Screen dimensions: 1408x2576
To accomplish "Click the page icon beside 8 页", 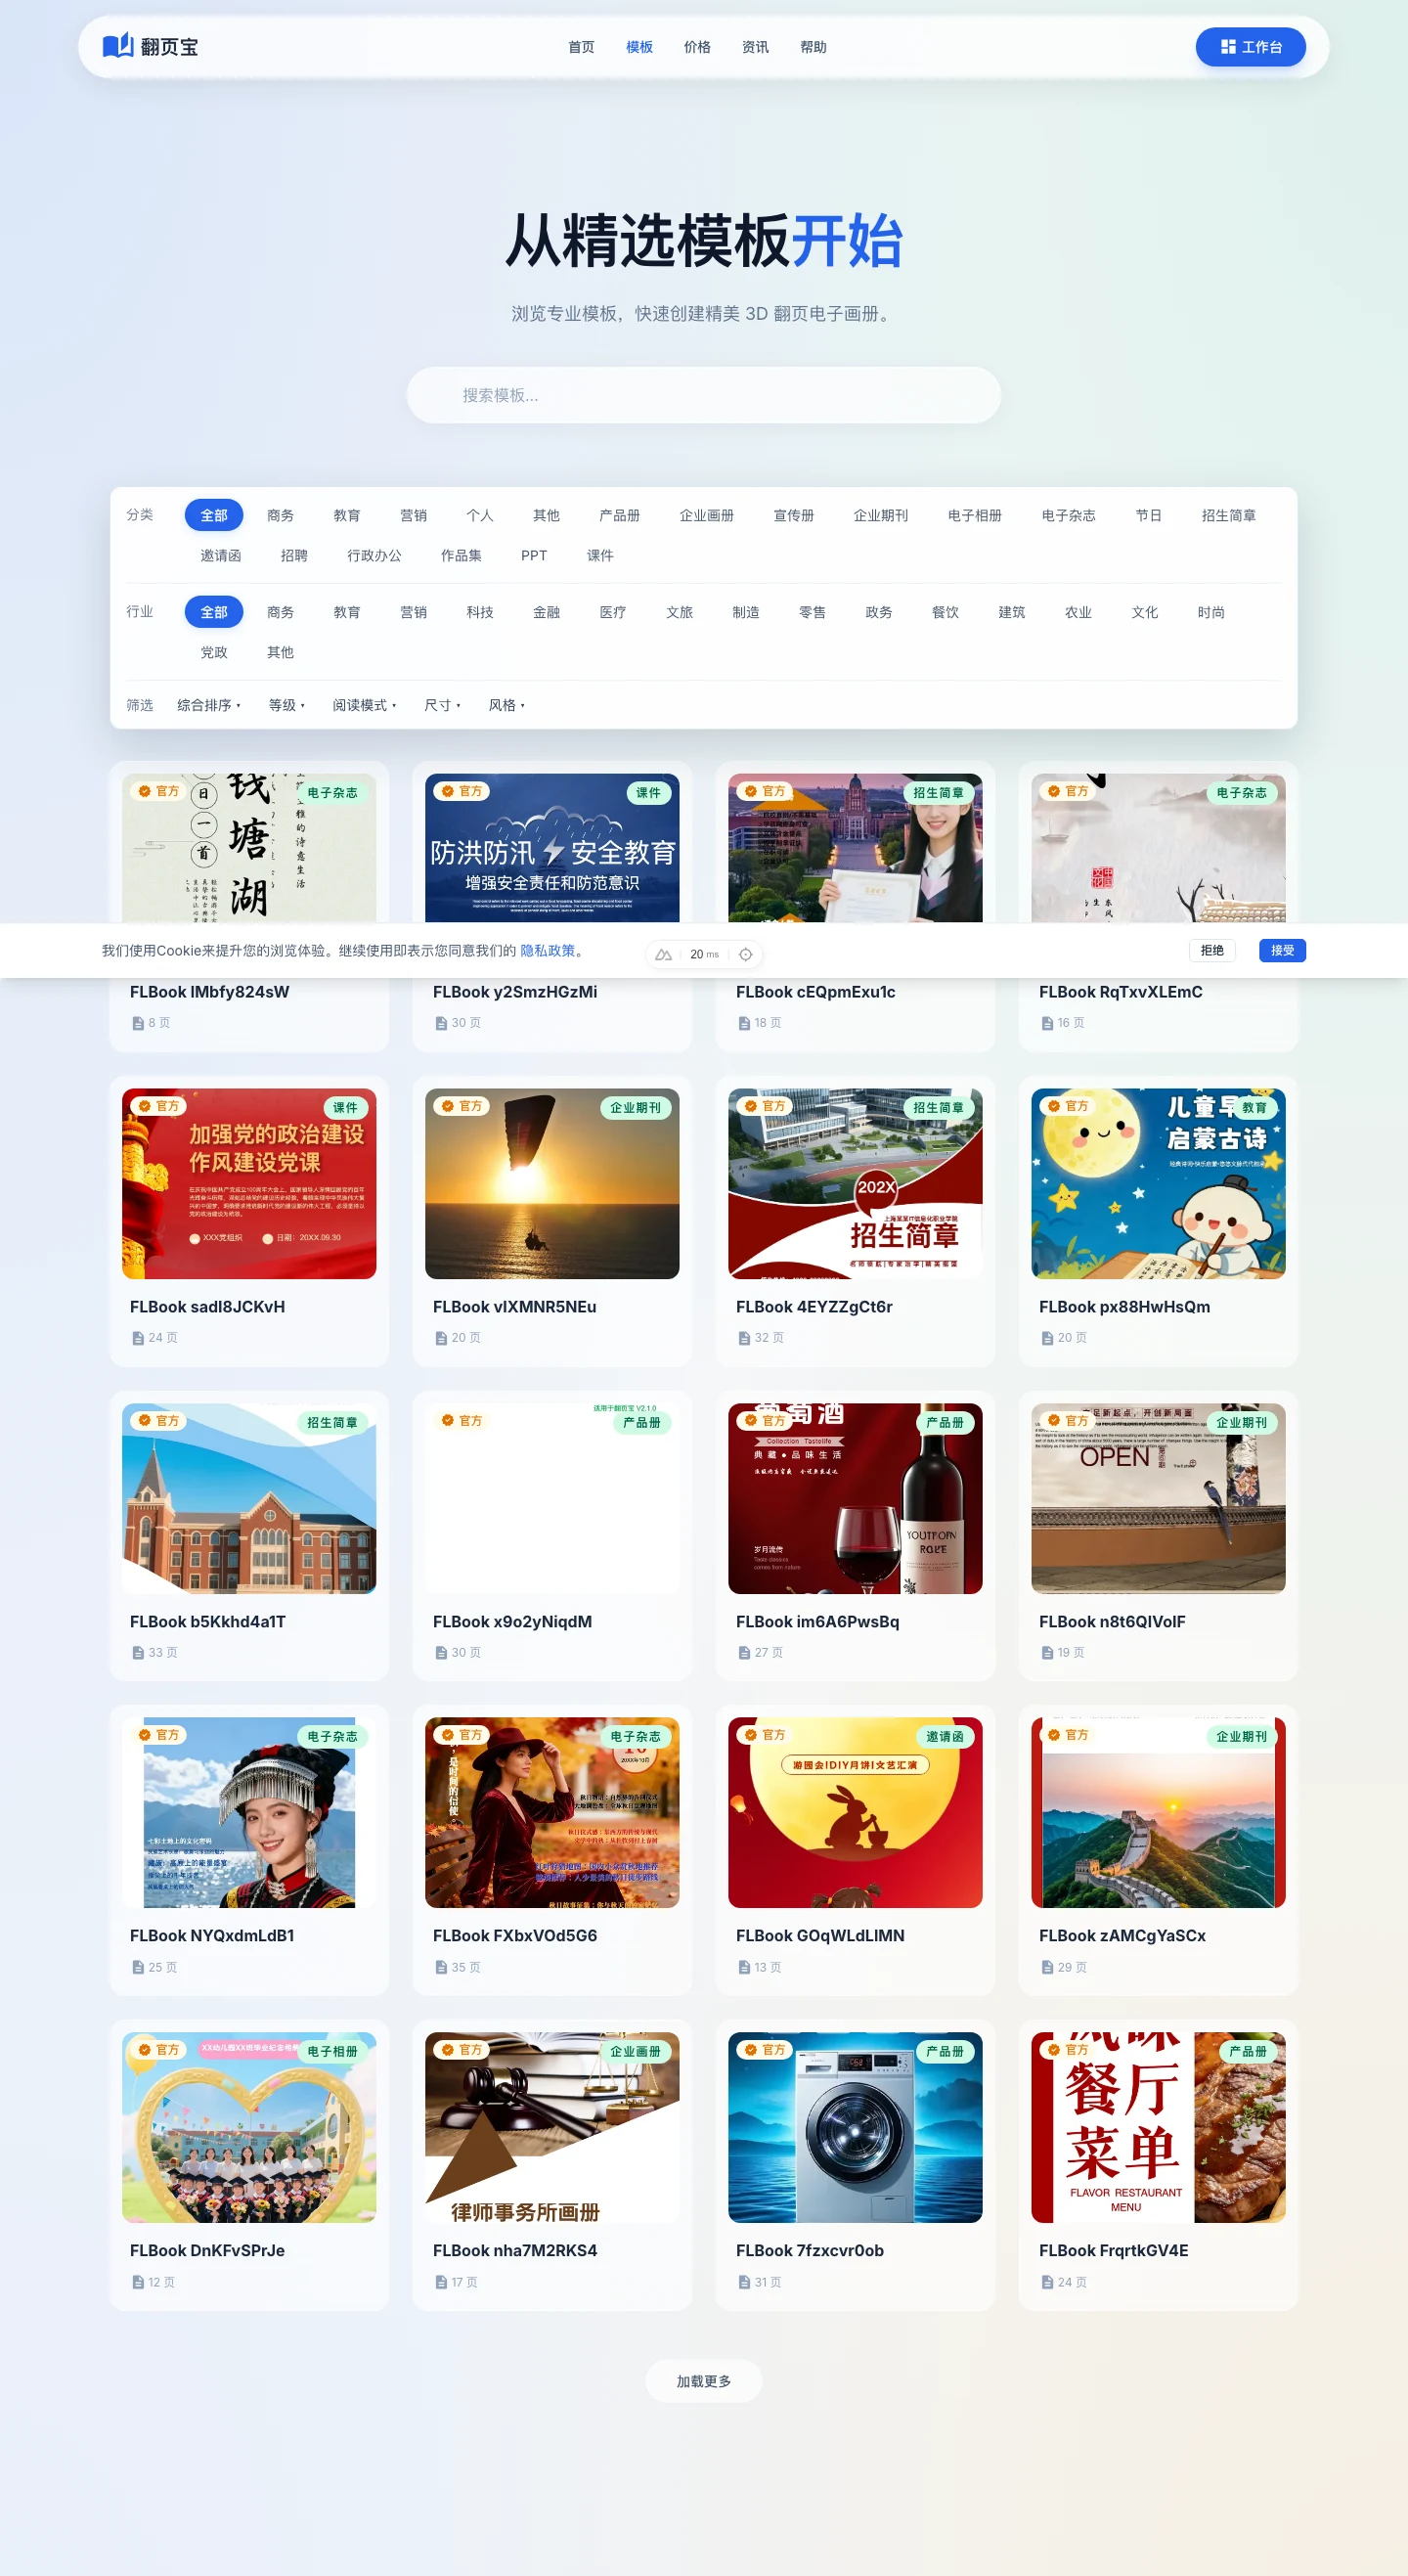I will pos(138,1023).
